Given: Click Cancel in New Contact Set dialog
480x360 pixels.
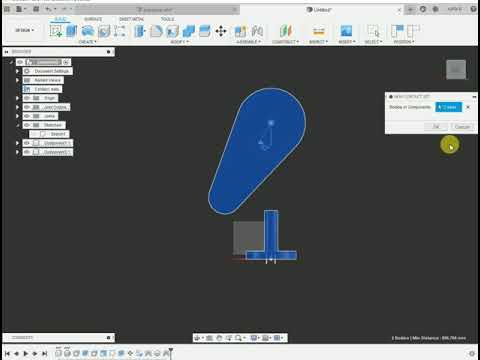Looking at the screenshot, I should [462, 127].
